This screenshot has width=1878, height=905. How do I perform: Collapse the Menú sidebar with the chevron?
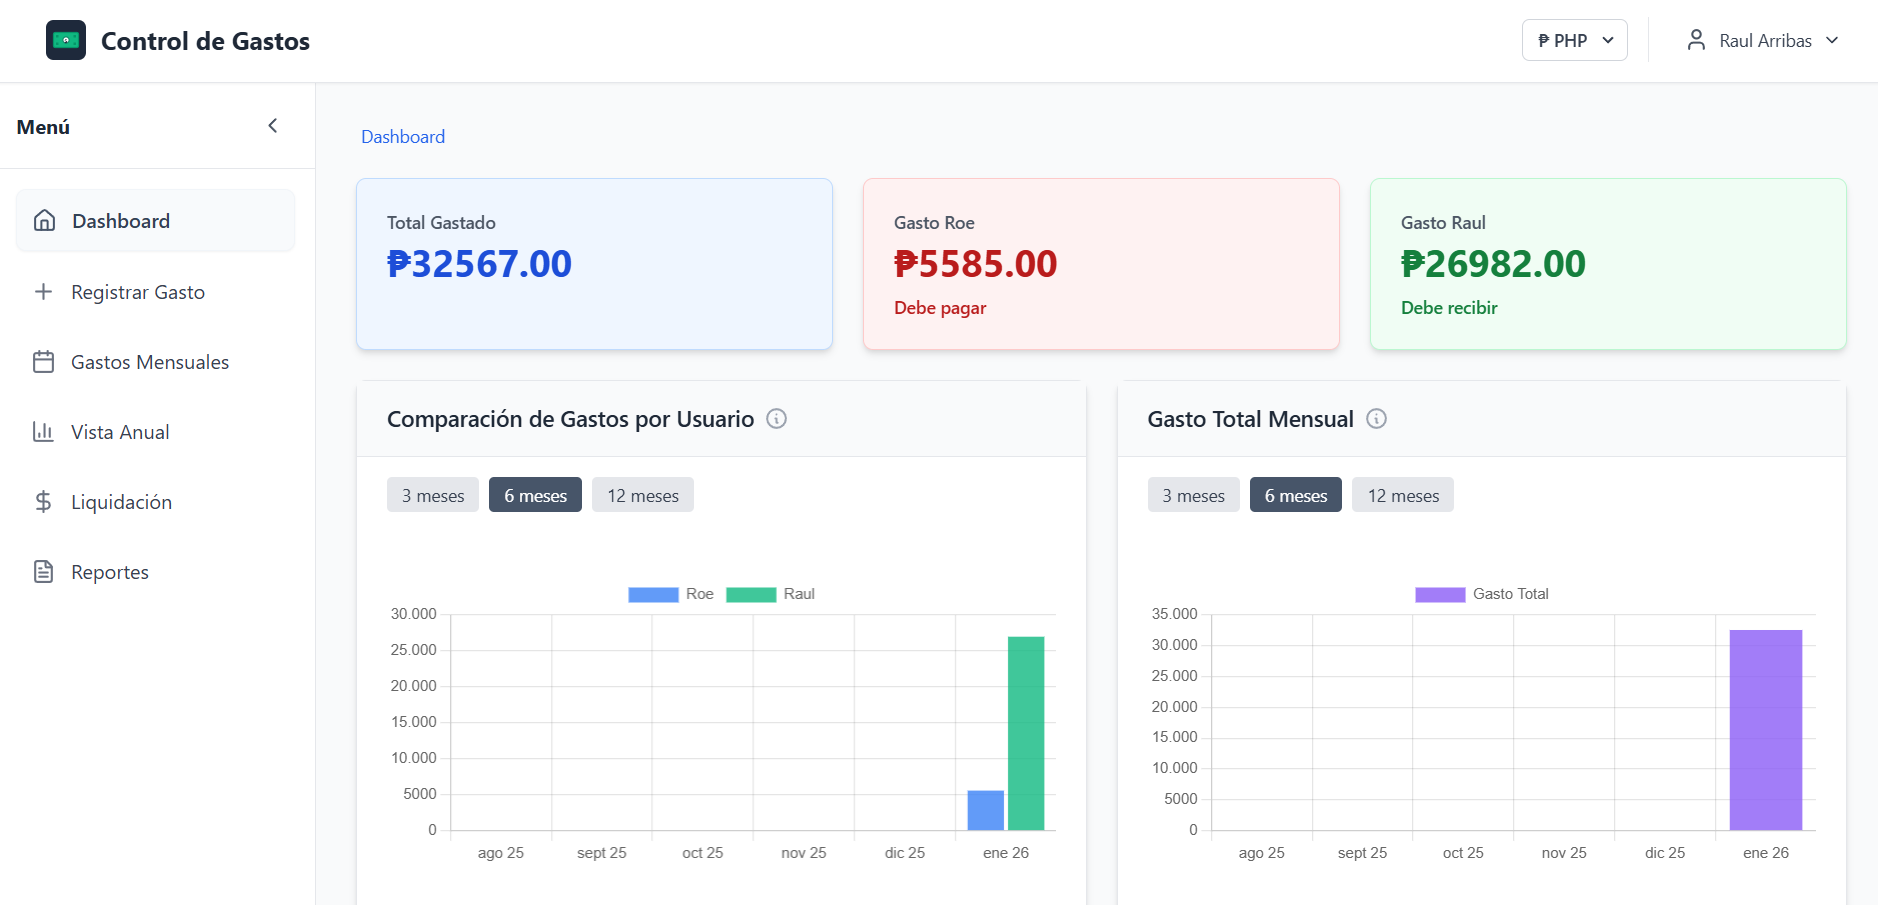pos(273,126)
